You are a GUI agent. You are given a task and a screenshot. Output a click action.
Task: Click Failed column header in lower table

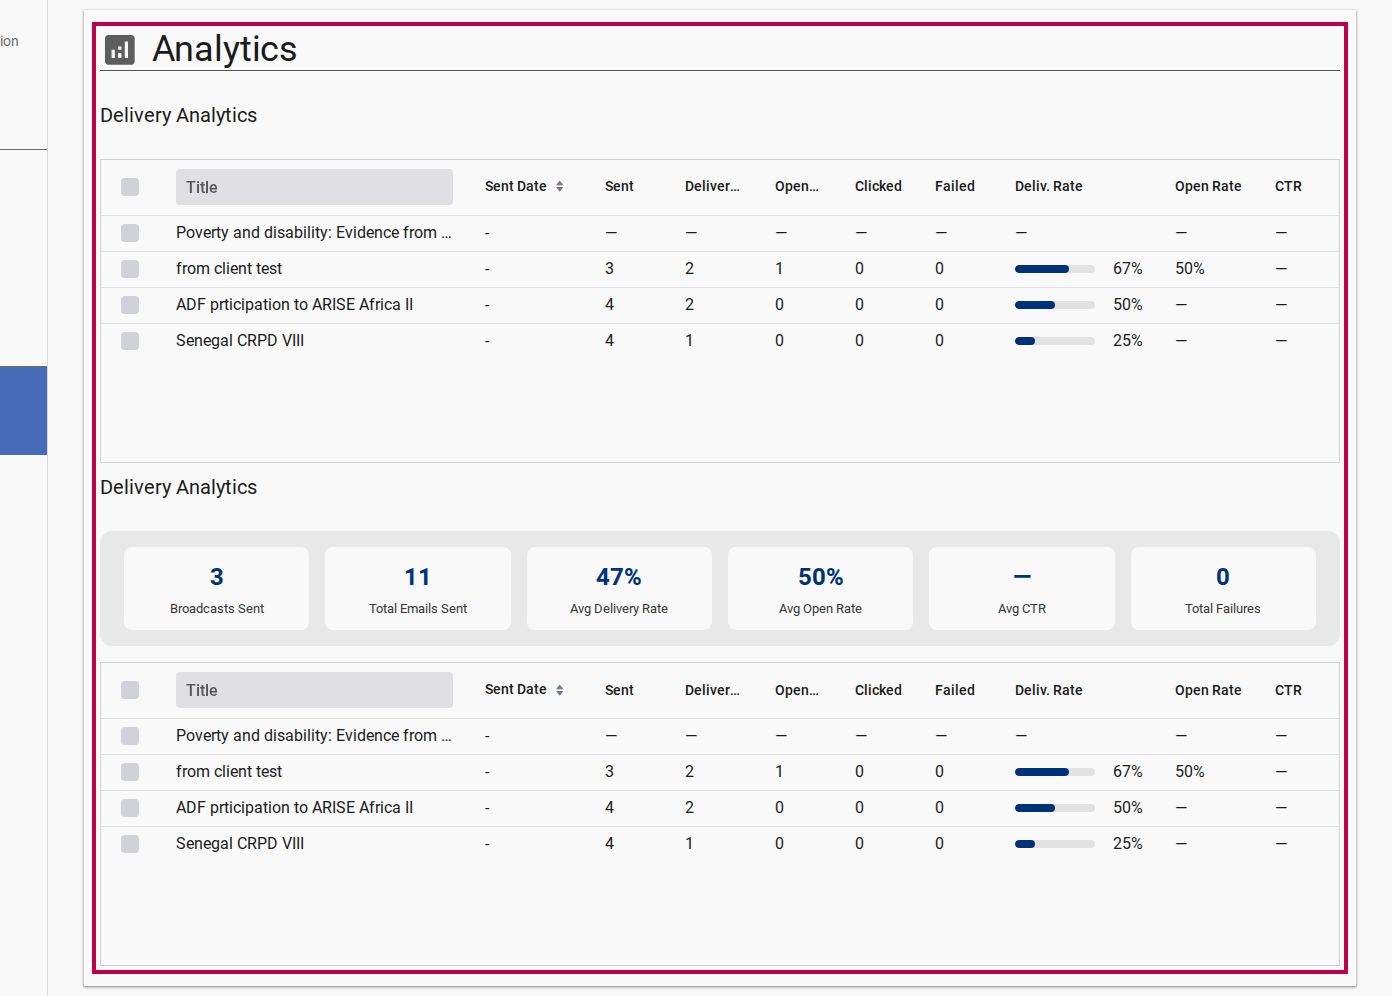point(955,690)
